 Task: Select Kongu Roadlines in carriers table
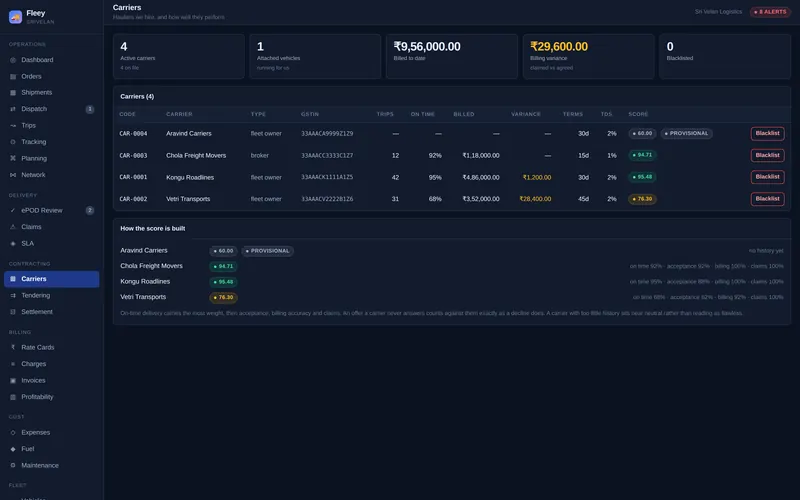tap(190, 178)
